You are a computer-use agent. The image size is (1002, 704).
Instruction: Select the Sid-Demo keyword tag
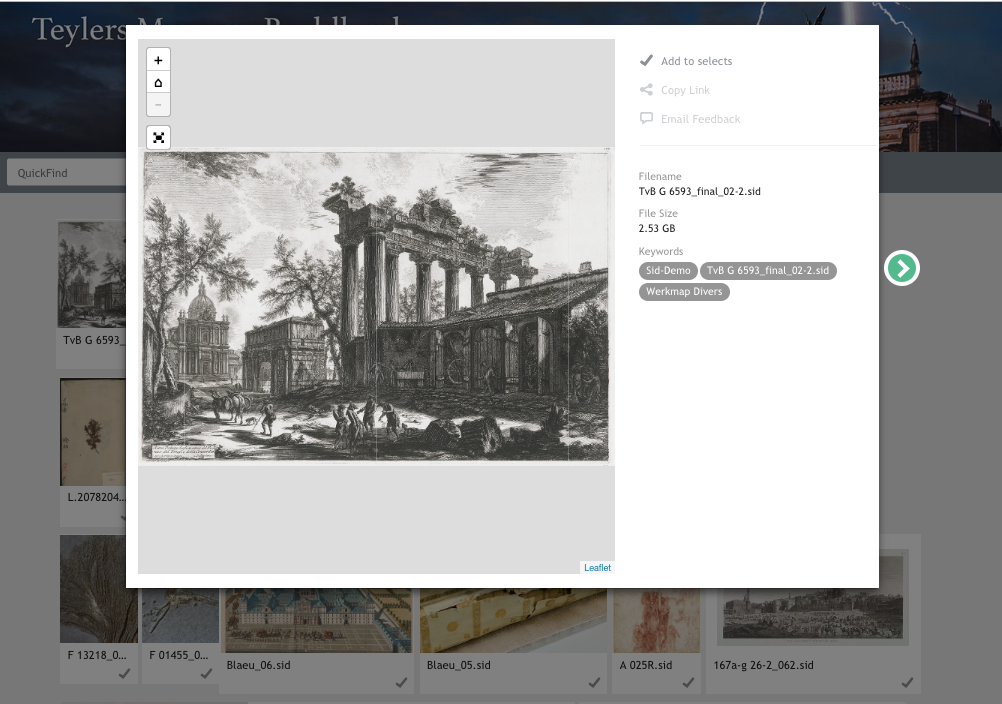pyautogui.click(x=668, y=271)
